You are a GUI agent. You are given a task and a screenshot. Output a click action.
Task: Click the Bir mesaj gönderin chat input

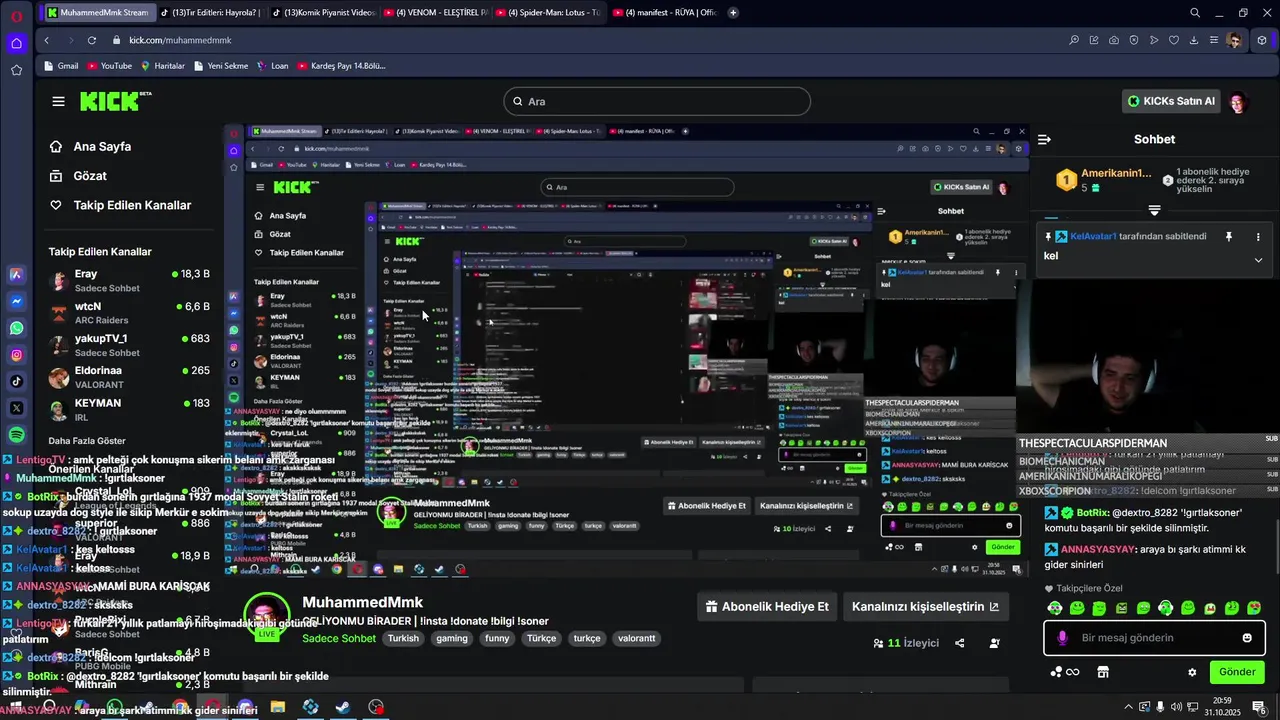(x=1153, y=638)
